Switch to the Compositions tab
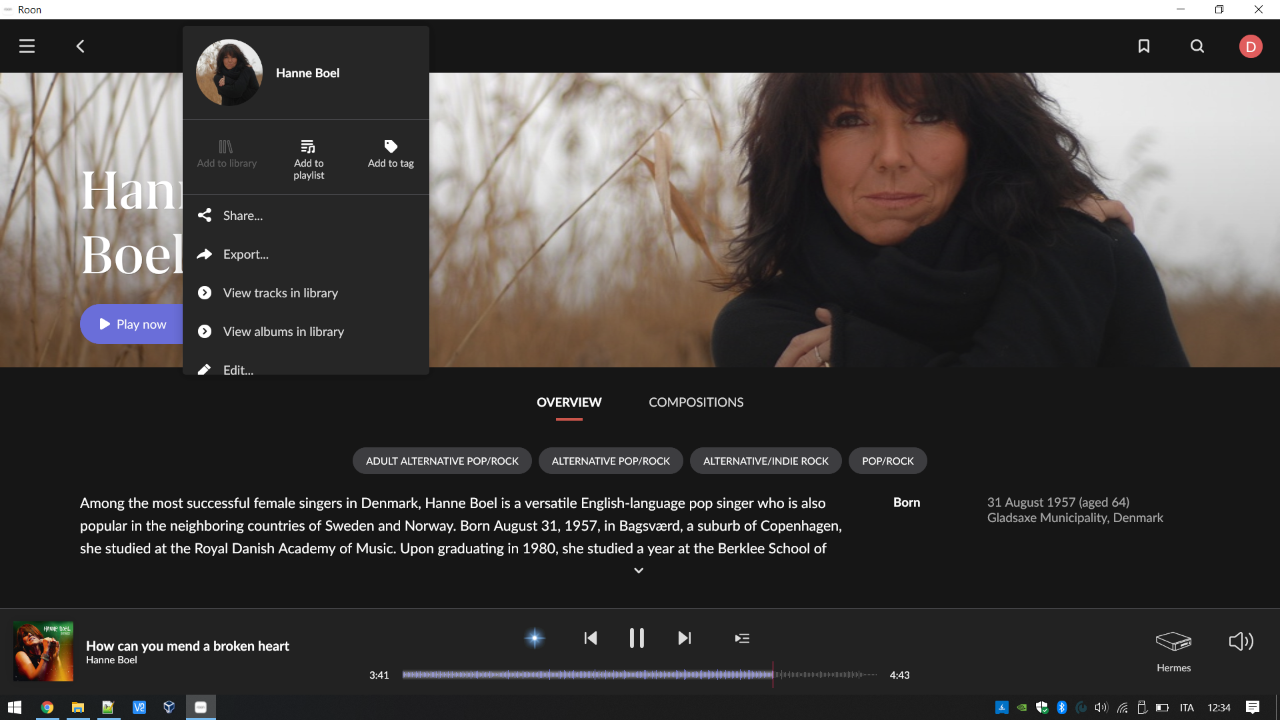Image resolution: width=1280 pixels, height=720 pixels. pos(696,402)
